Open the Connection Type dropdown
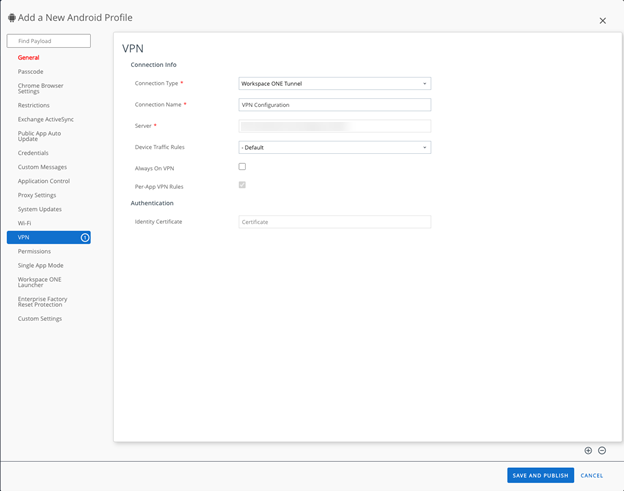 334,84
